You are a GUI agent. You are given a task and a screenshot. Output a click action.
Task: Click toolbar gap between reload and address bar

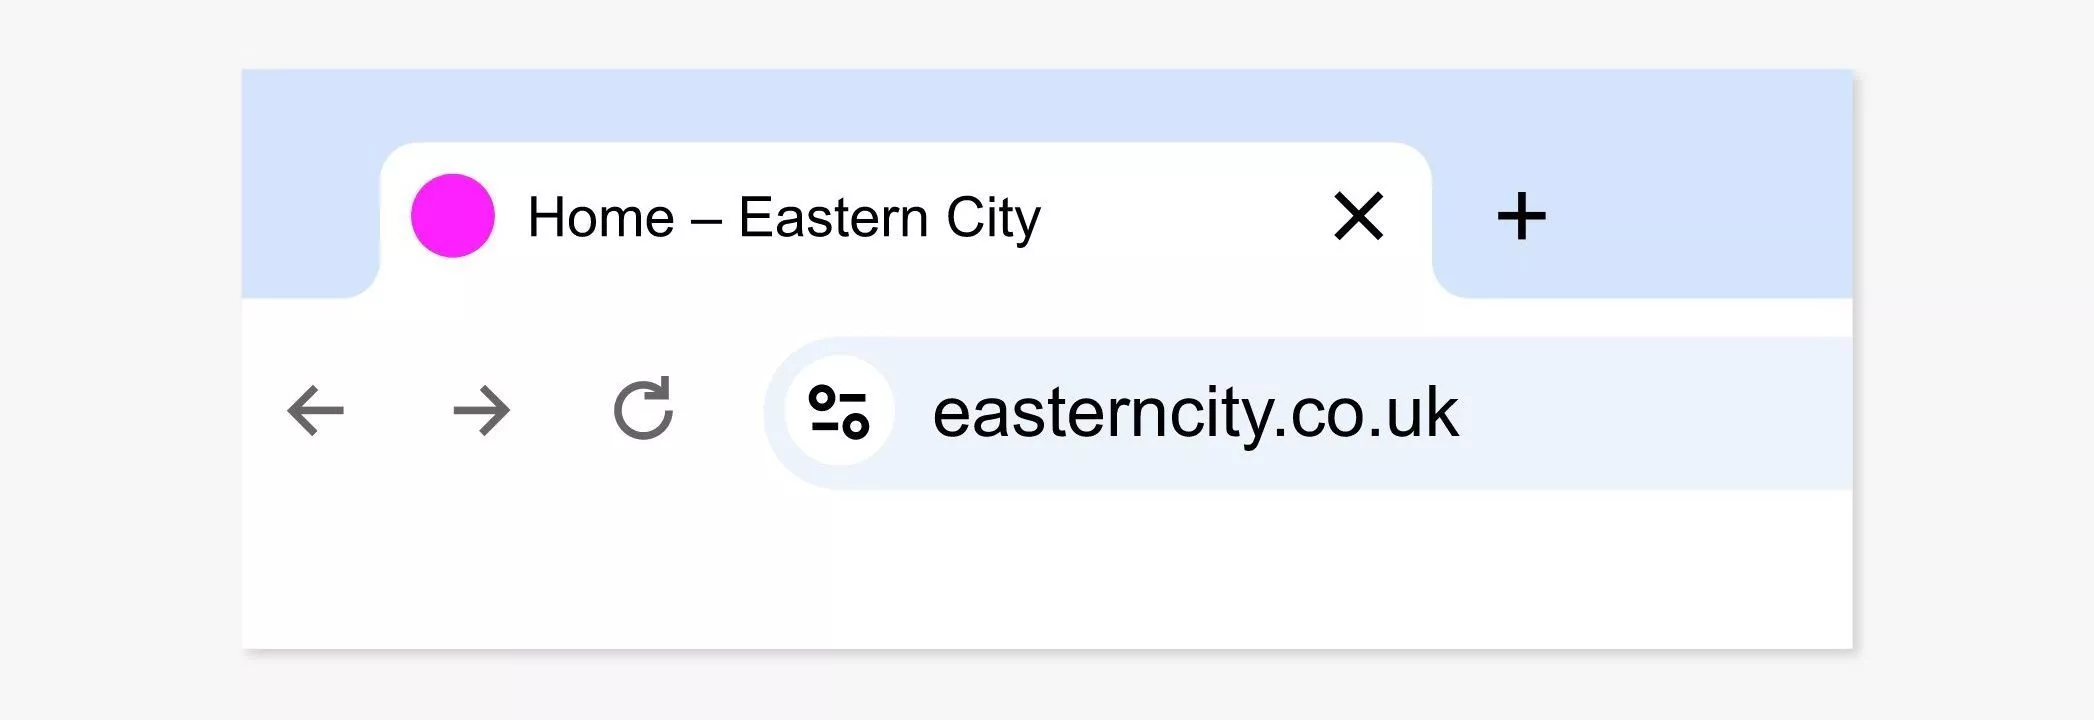coord(720,411)
